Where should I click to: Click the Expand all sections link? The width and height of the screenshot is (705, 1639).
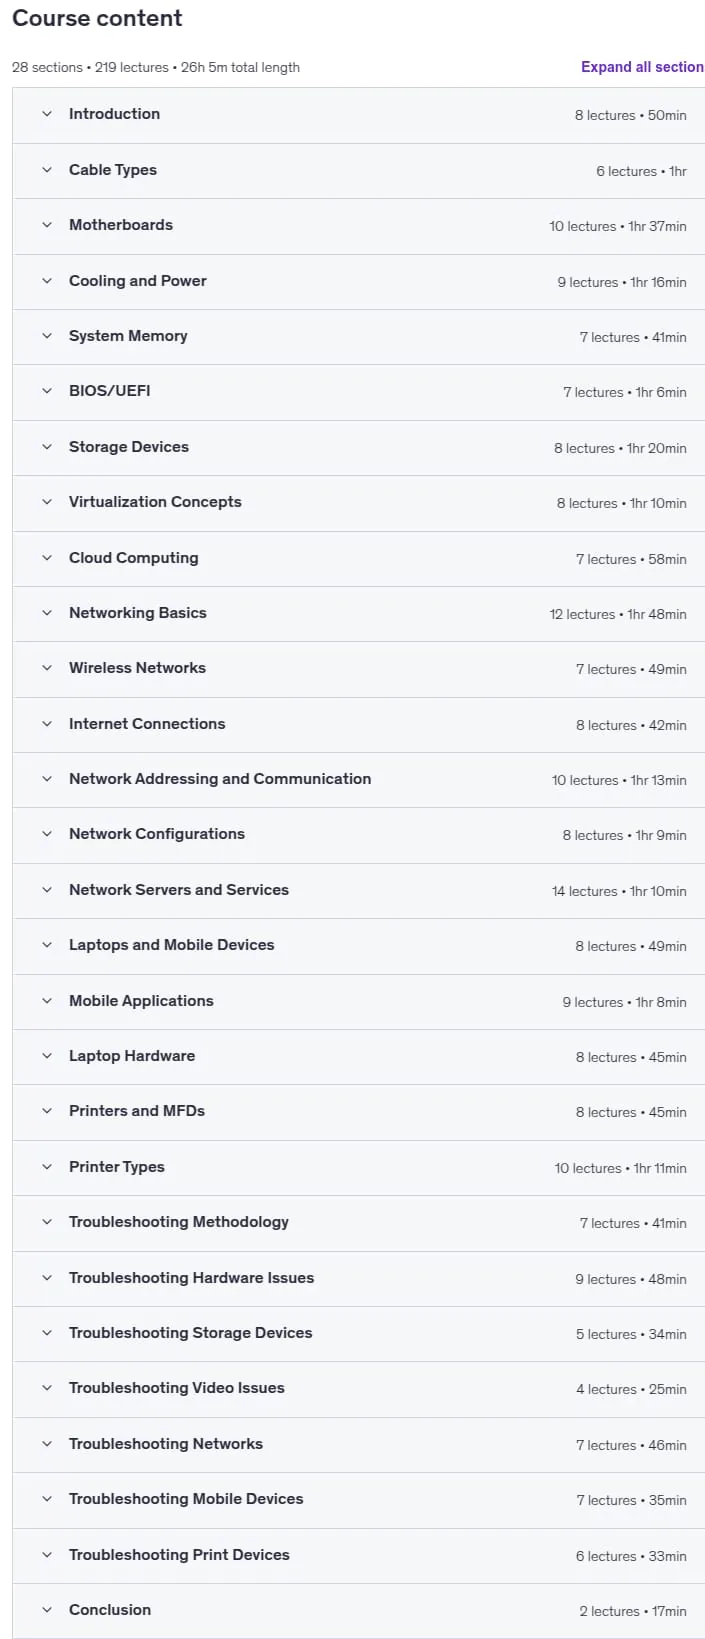pyautogui.click(x=642, y=67)
